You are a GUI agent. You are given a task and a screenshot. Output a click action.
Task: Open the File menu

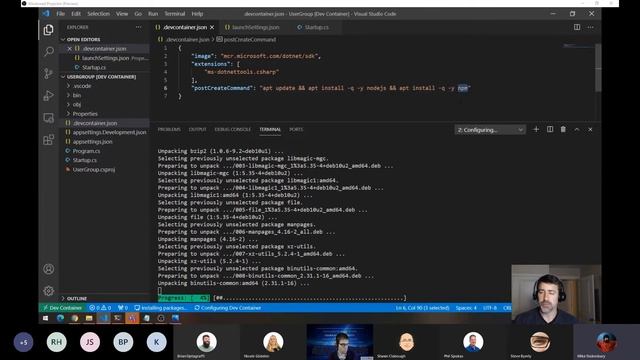point(60,14)
